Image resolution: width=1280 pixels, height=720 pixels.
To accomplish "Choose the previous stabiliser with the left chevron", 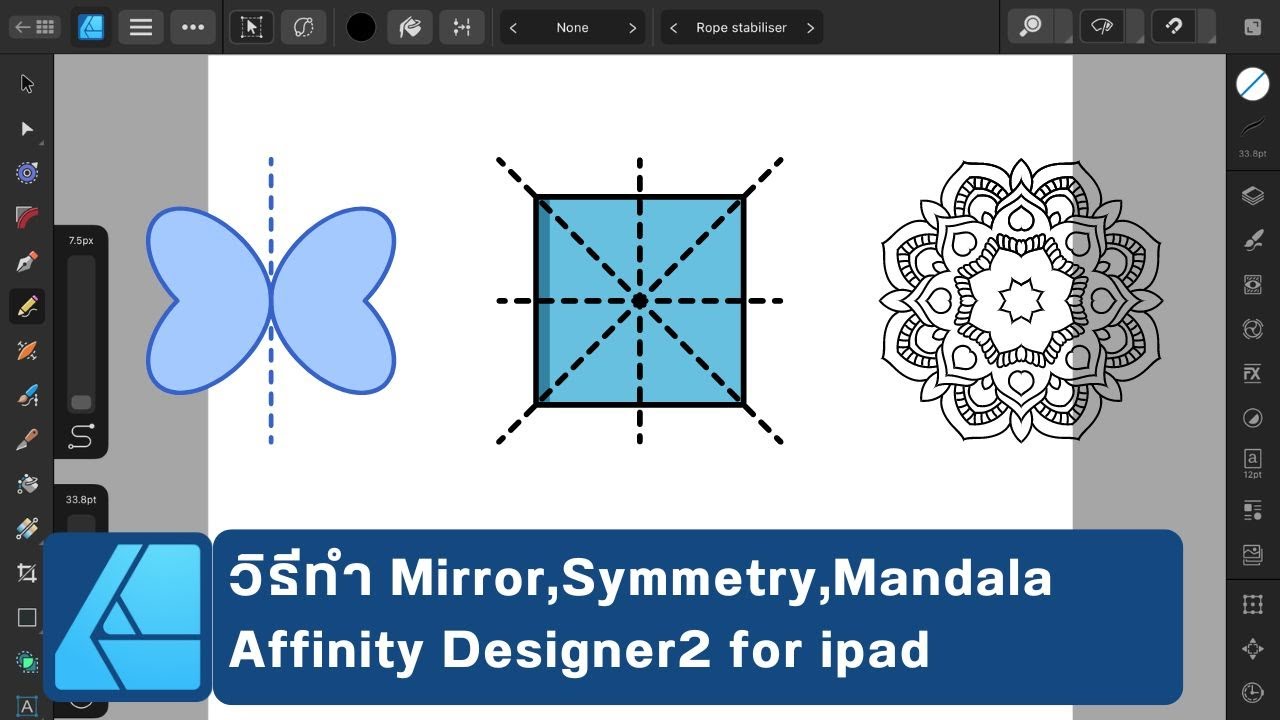I will point(673,28).
